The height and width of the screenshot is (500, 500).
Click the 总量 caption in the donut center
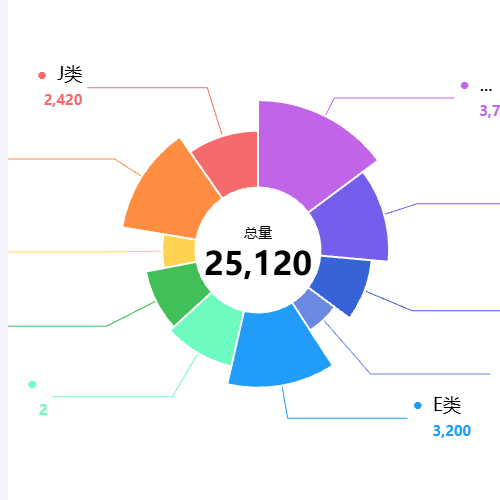[x=258, y=233]
